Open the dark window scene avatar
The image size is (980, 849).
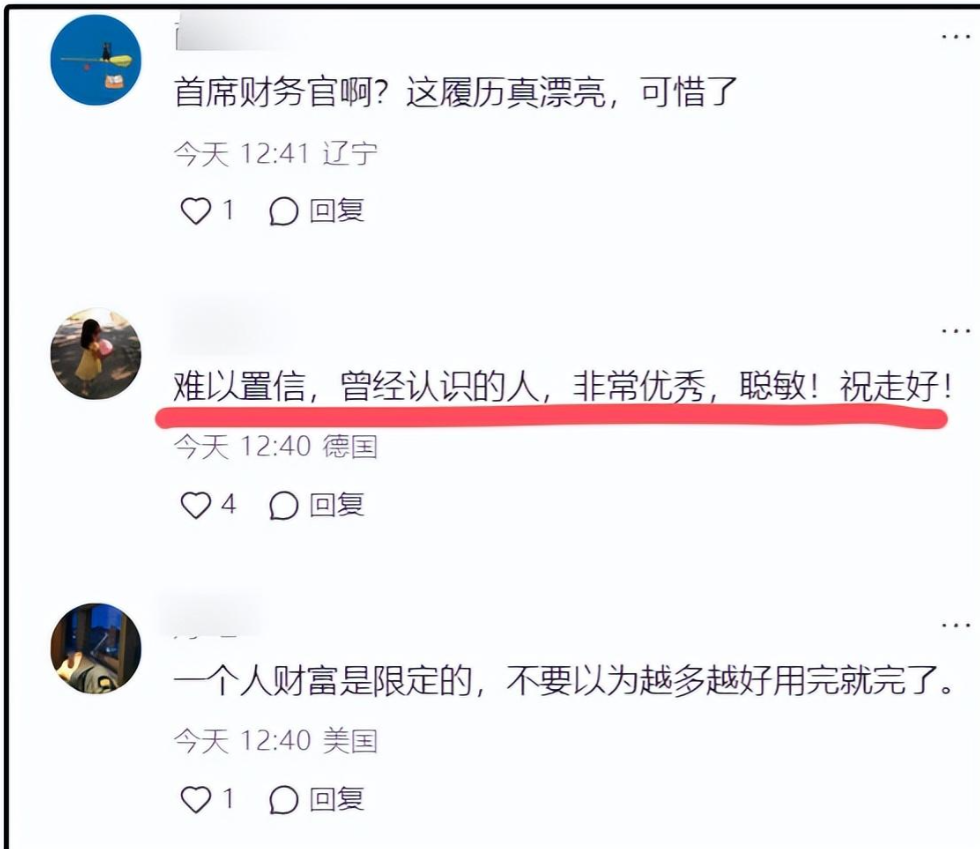tap(96, 648)
